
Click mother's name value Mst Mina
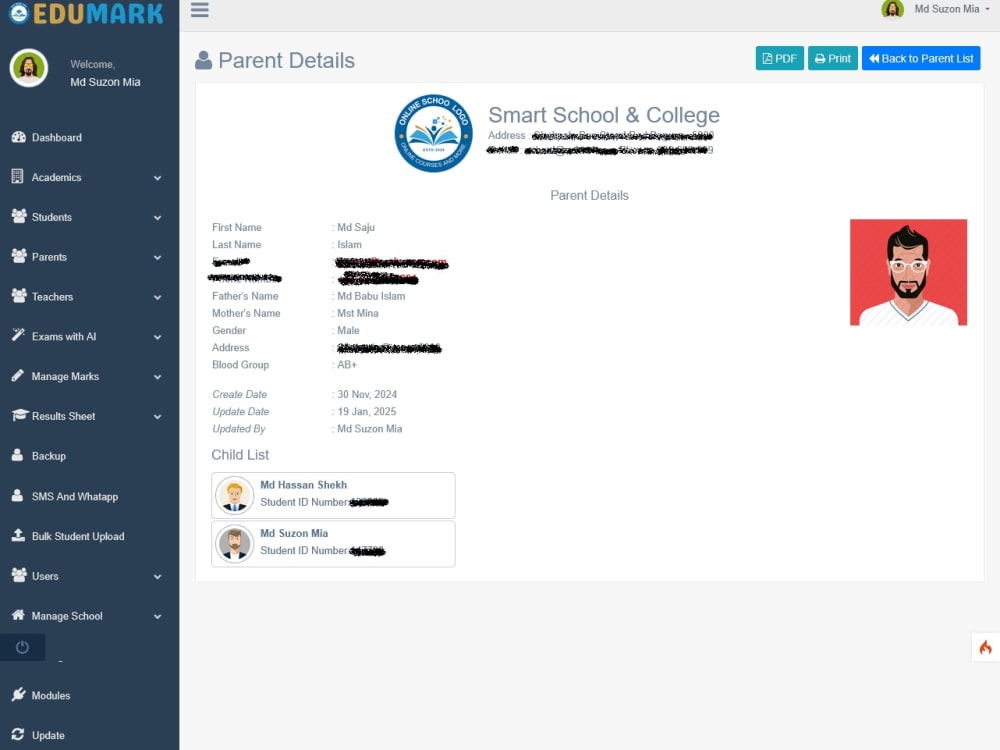[x=358, y=313]
